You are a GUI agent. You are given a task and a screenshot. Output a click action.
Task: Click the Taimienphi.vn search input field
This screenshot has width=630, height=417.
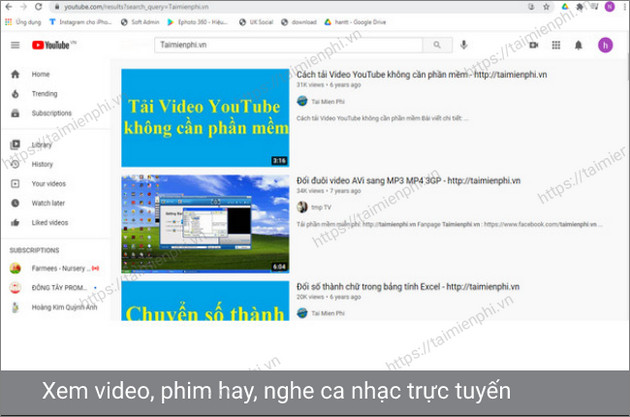pyautogui.click(x=288, y=45)
